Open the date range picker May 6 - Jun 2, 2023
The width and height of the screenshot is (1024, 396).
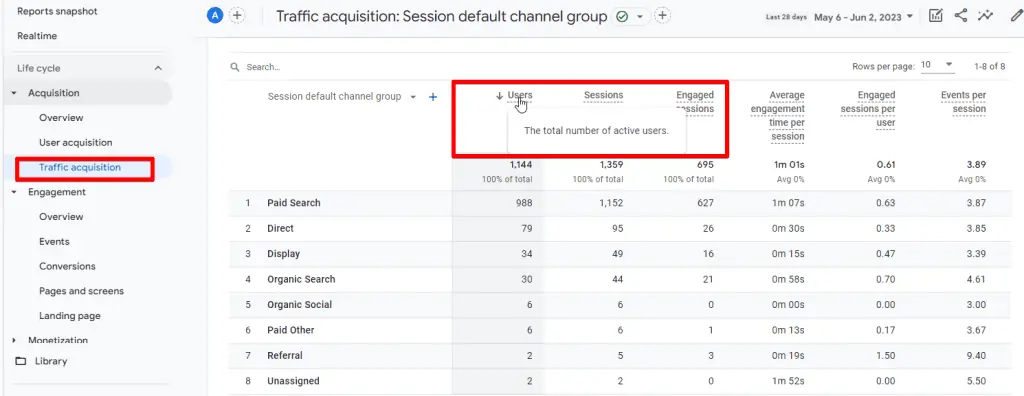pyautogui.click(x=863, y=17)
